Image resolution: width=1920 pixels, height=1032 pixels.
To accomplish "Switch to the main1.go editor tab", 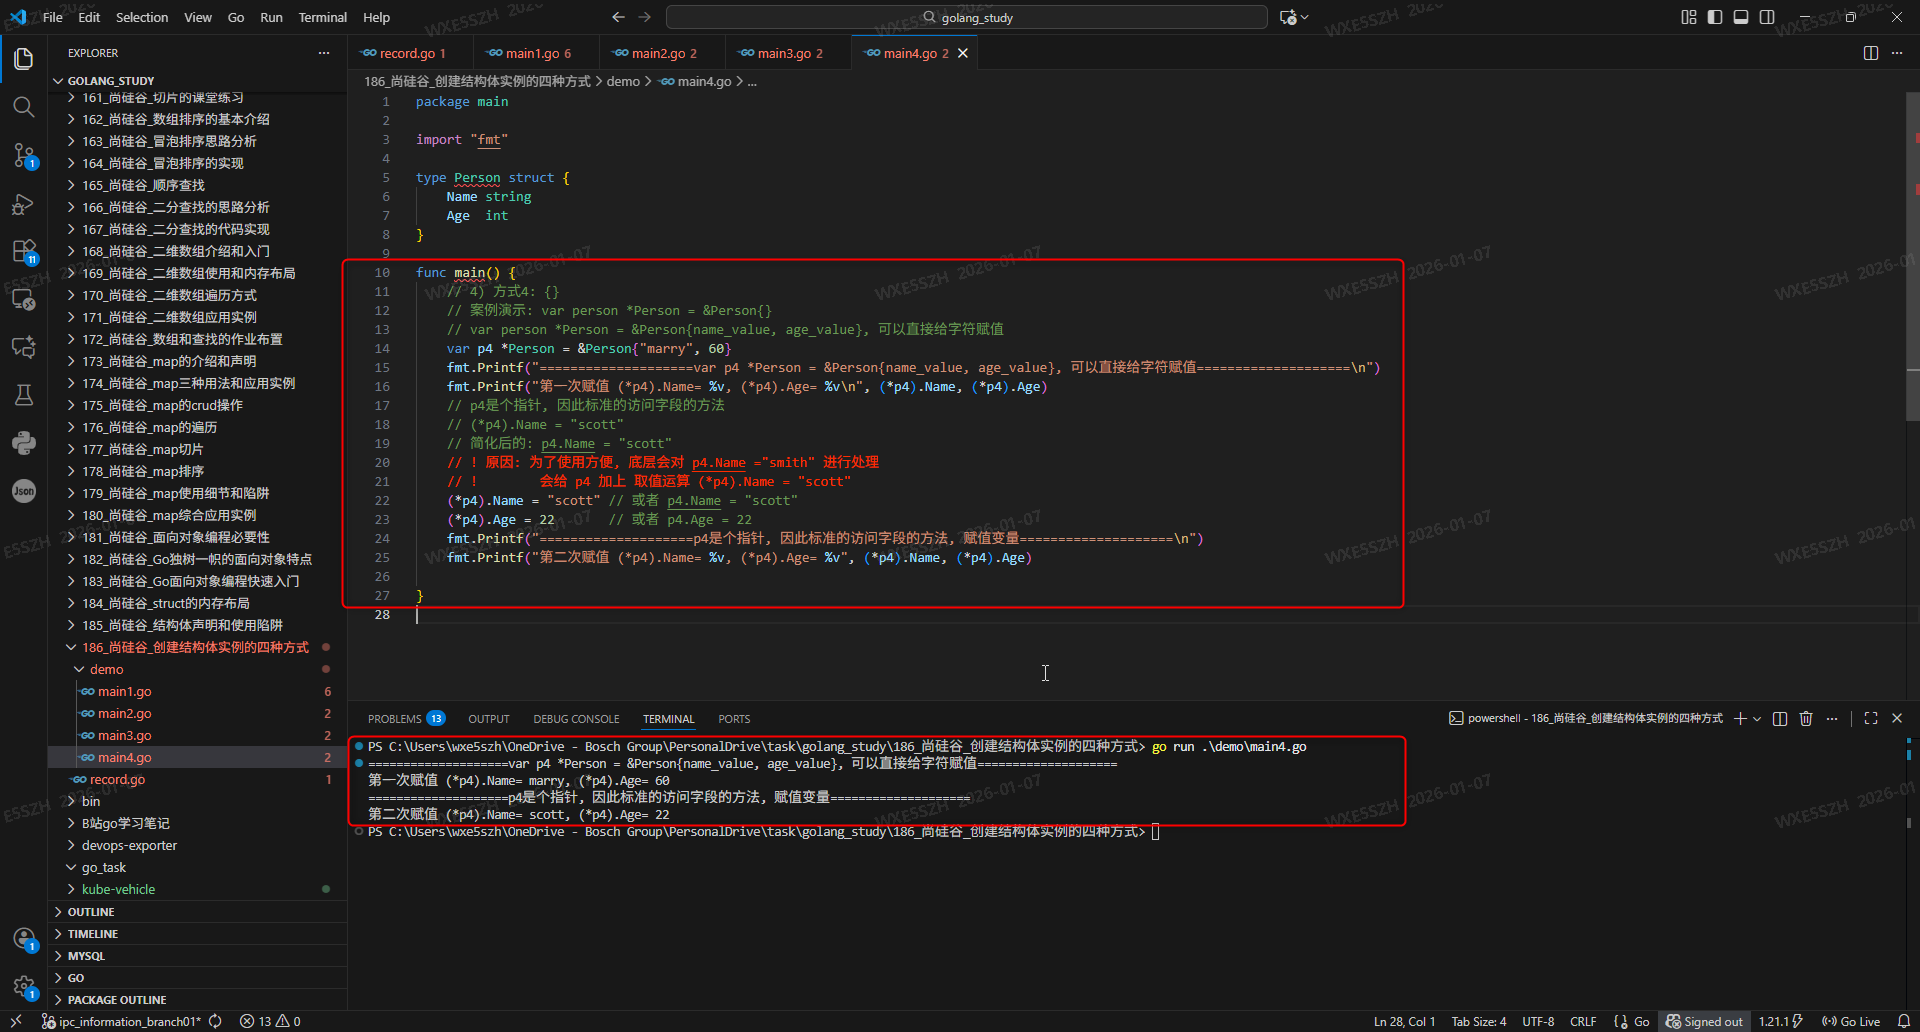I will (x=537, y=53).
